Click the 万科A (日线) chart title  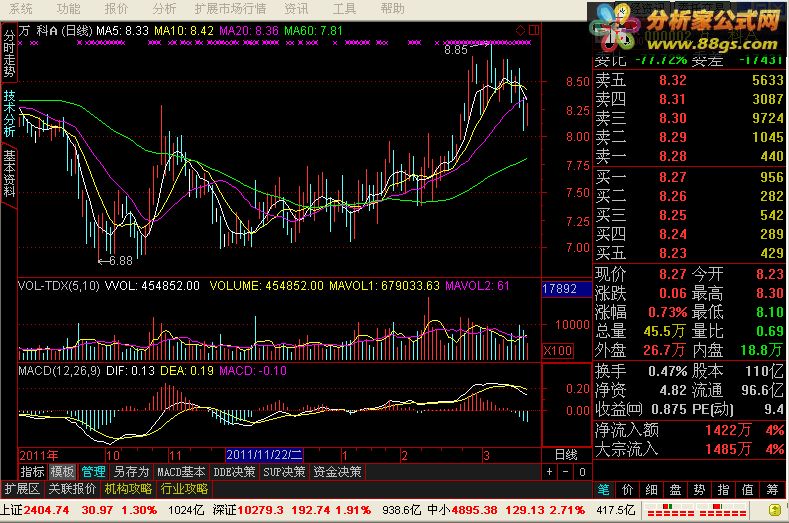tap(55, 31)
